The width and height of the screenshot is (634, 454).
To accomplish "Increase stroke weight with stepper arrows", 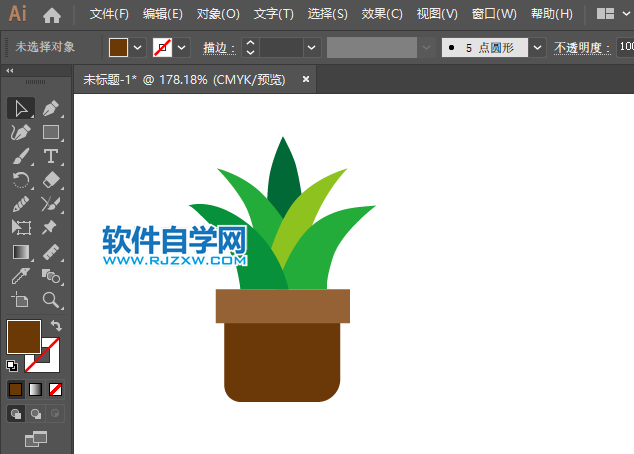I will tap(250, 43).
